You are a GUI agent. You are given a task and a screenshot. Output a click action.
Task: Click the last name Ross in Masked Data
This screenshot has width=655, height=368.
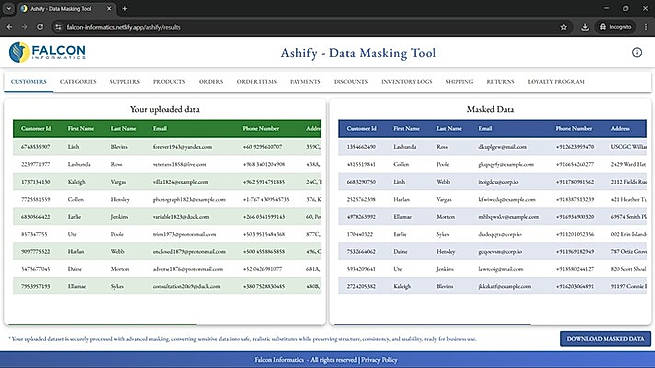coord(442,147)
